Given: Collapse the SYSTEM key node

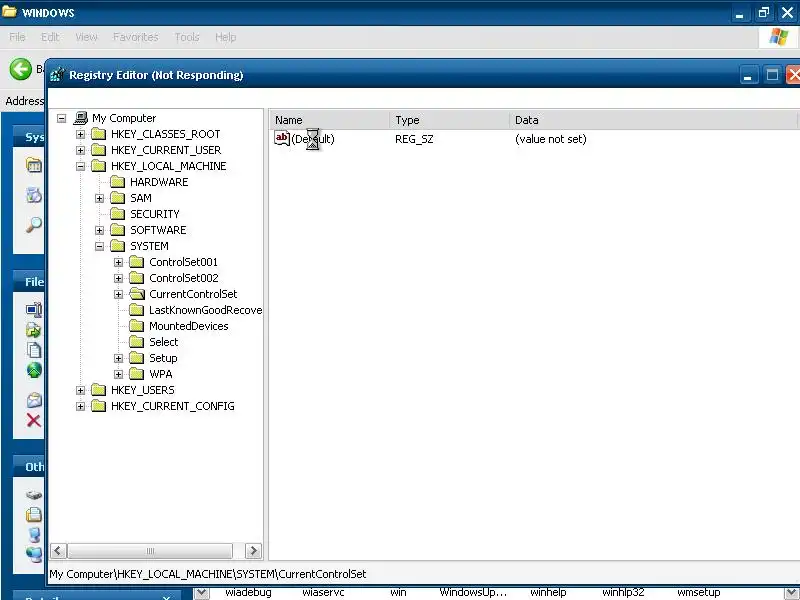Looking at the screenshot, I should pyautogui.click(x=99, y=246).
